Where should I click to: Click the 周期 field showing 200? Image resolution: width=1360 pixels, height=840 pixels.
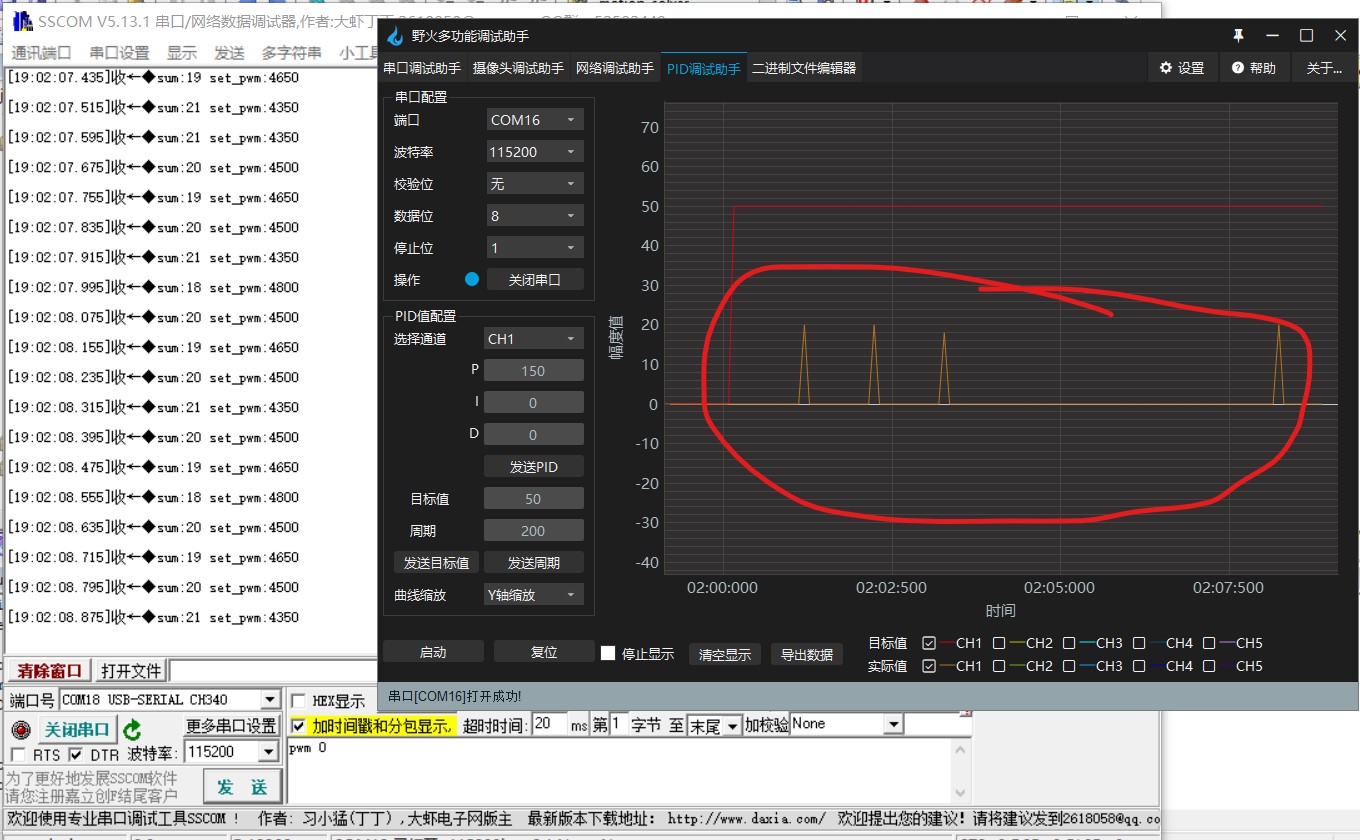tap(534, 531)
